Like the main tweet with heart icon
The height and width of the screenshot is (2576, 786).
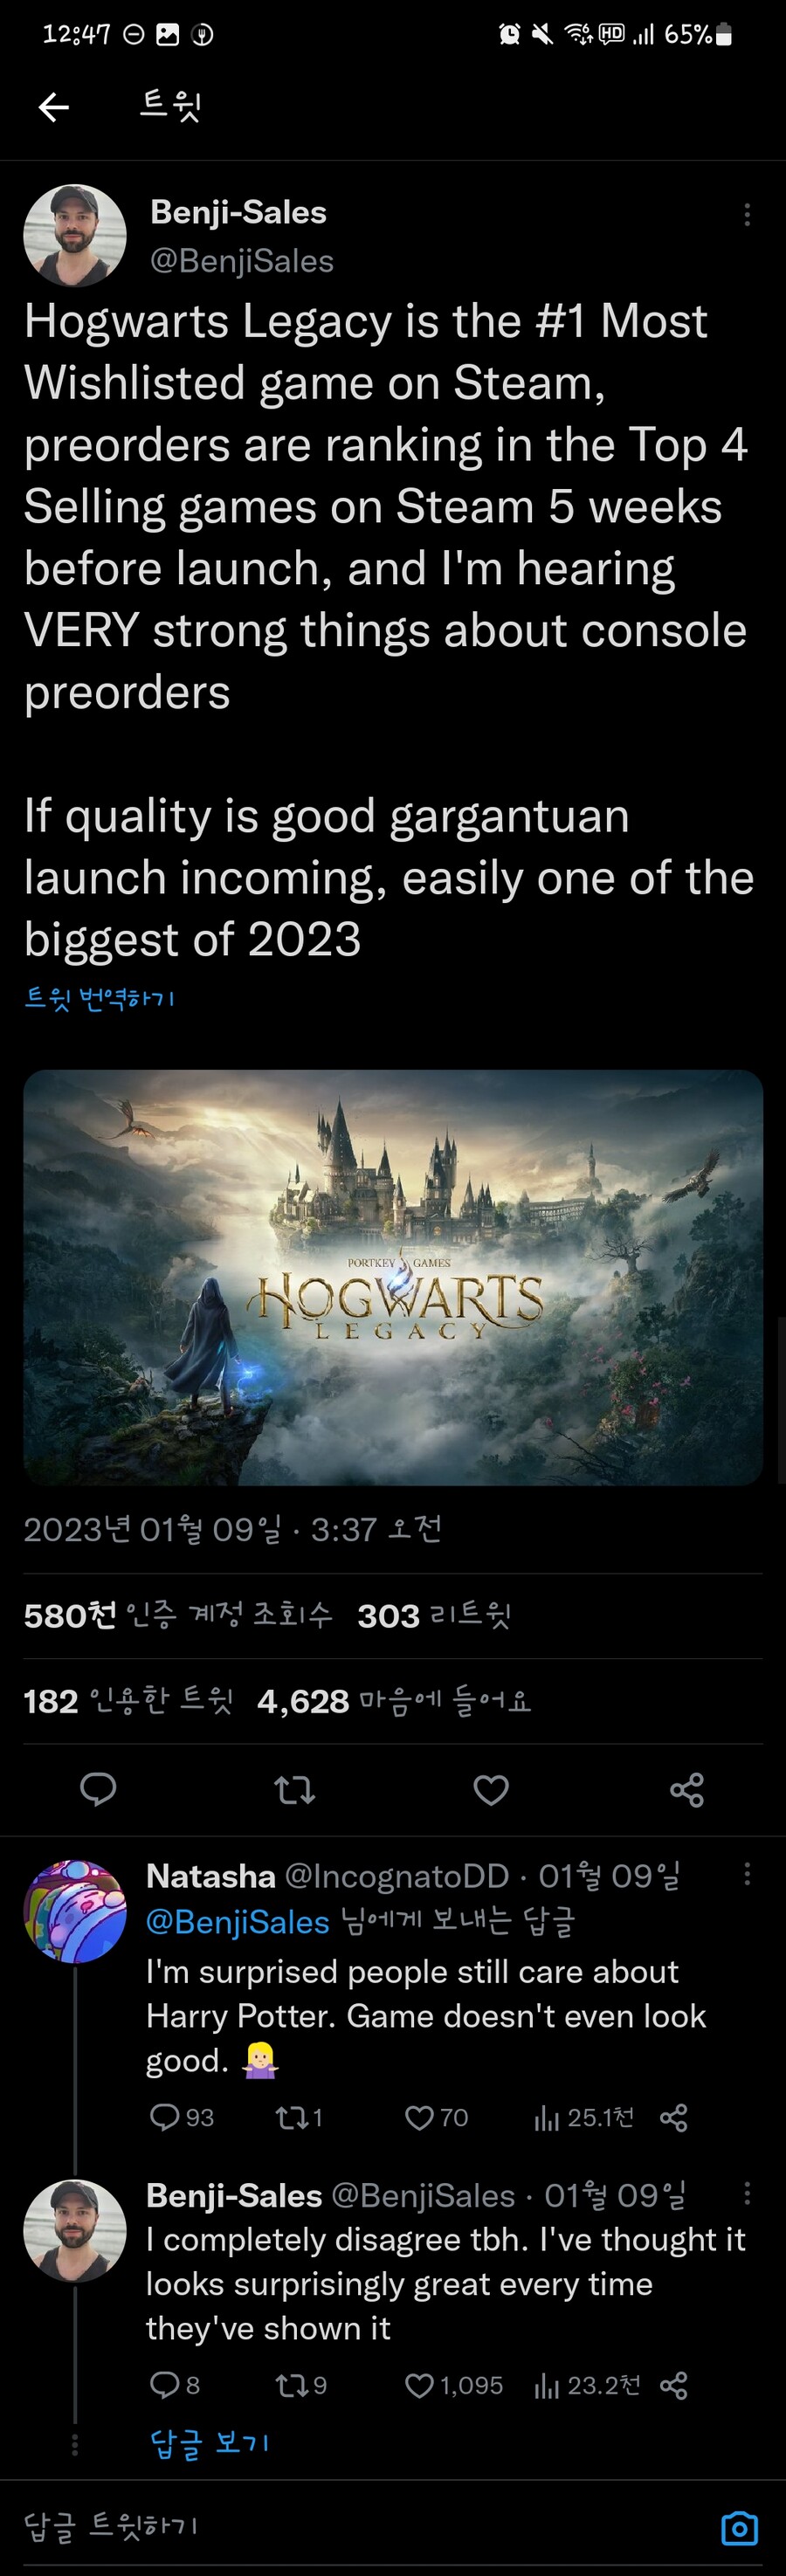[490, 1789]
